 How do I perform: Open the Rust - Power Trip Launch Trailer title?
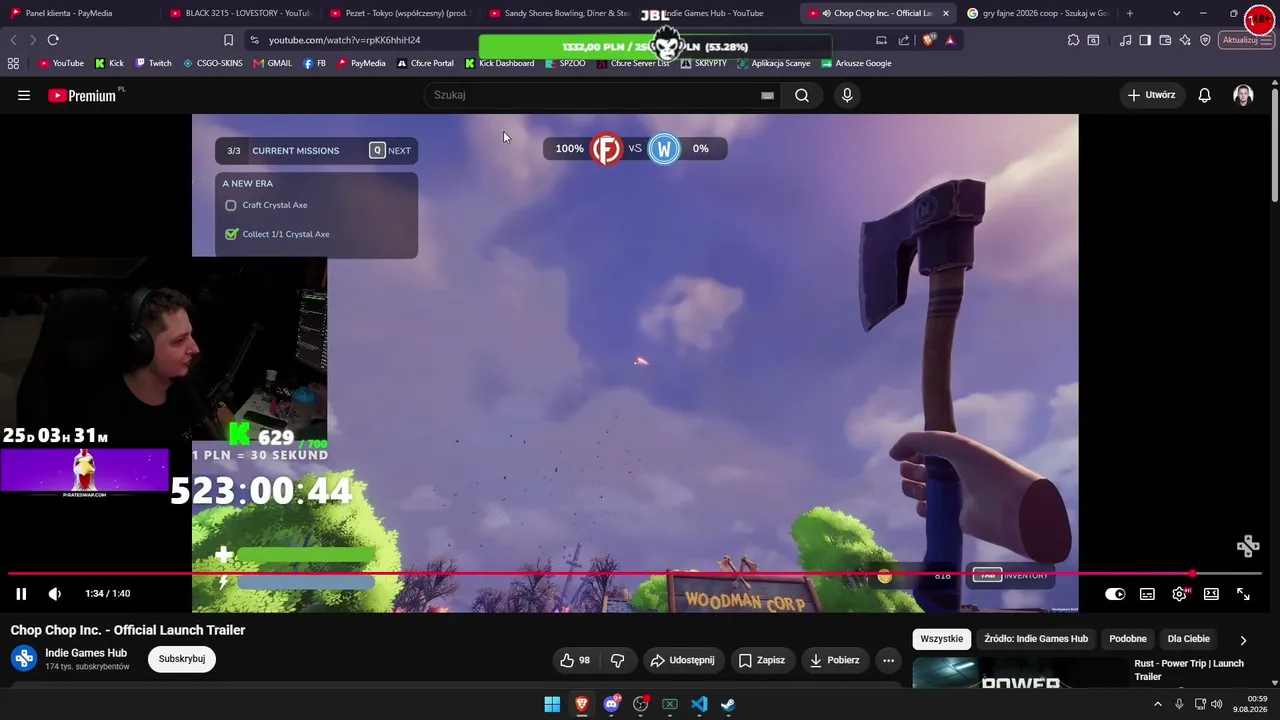point(1189,670)
